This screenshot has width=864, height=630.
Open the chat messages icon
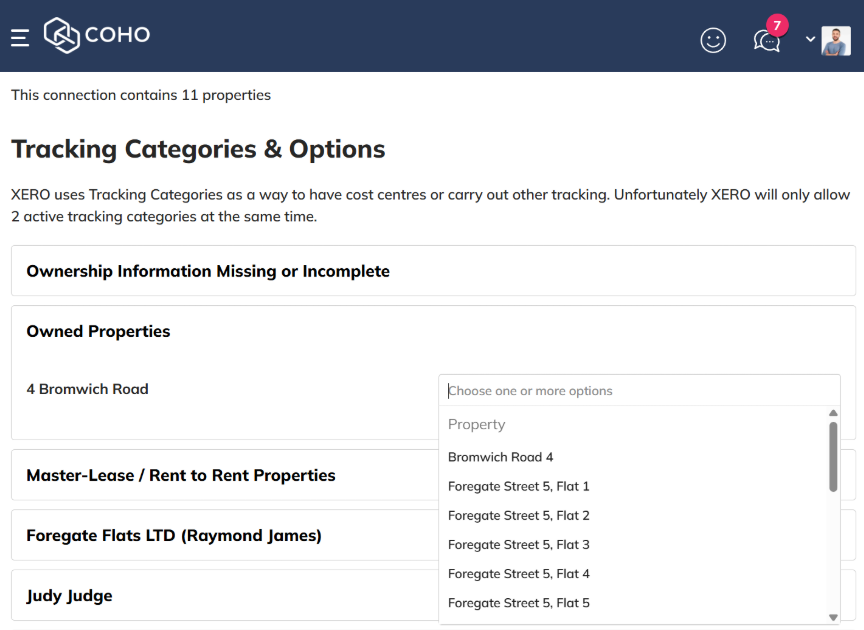coord(766,41)
